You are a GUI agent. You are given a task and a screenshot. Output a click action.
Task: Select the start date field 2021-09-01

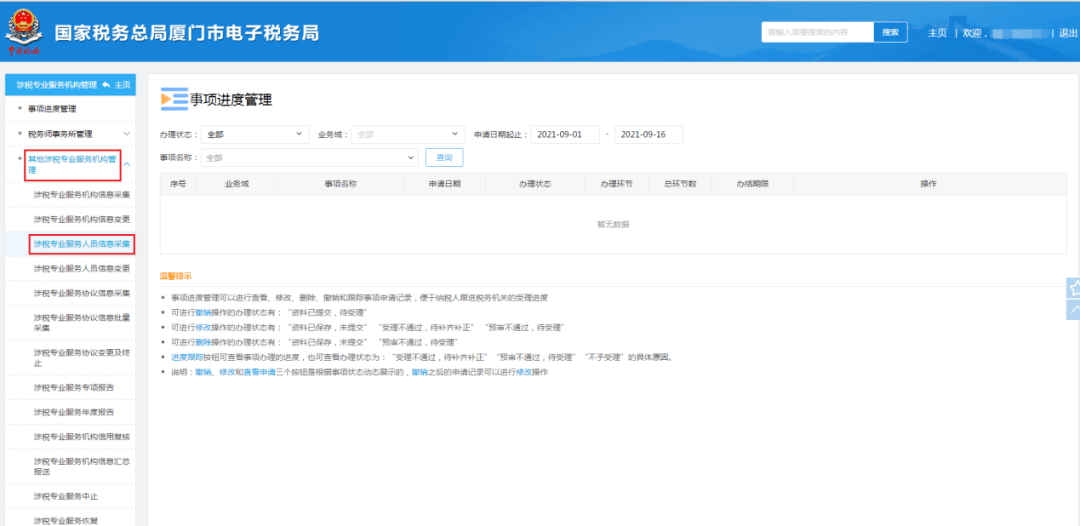[x=565, y=134]
